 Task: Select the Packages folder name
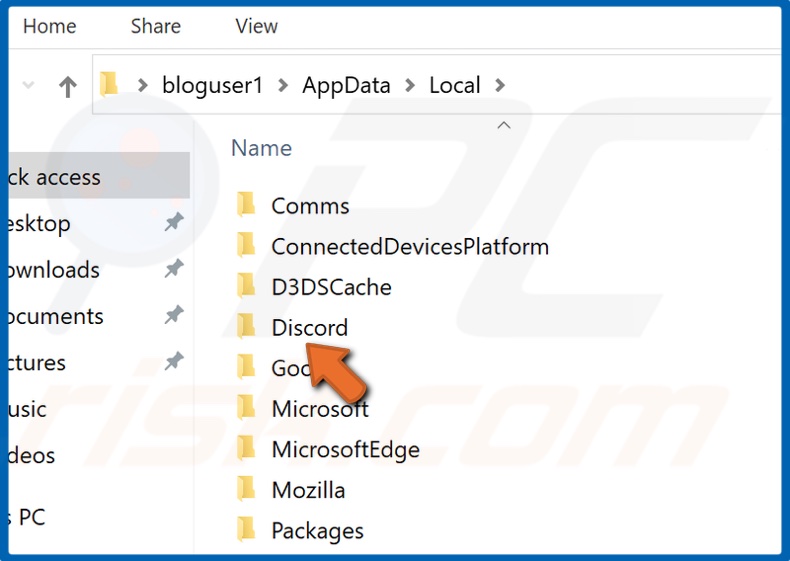pyautogui.click(x=317, y=531)
